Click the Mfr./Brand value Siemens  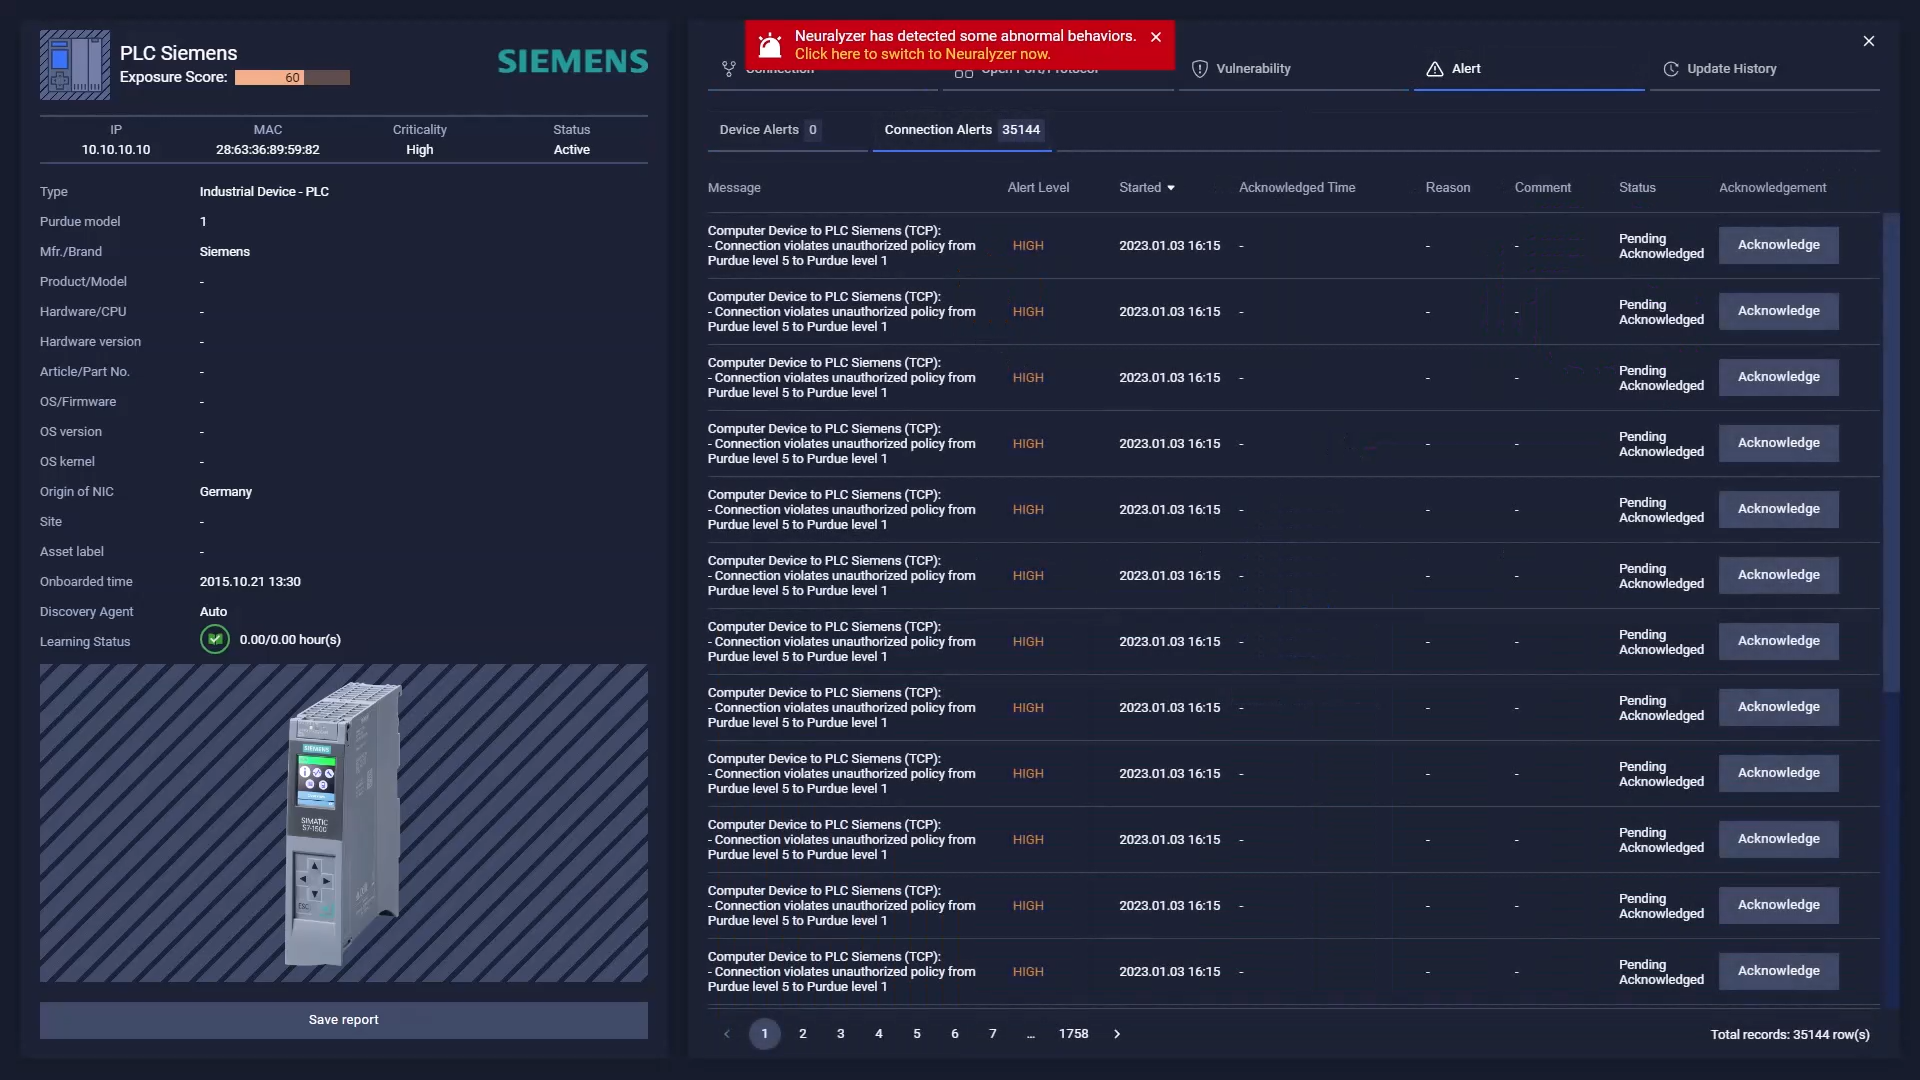225,252
